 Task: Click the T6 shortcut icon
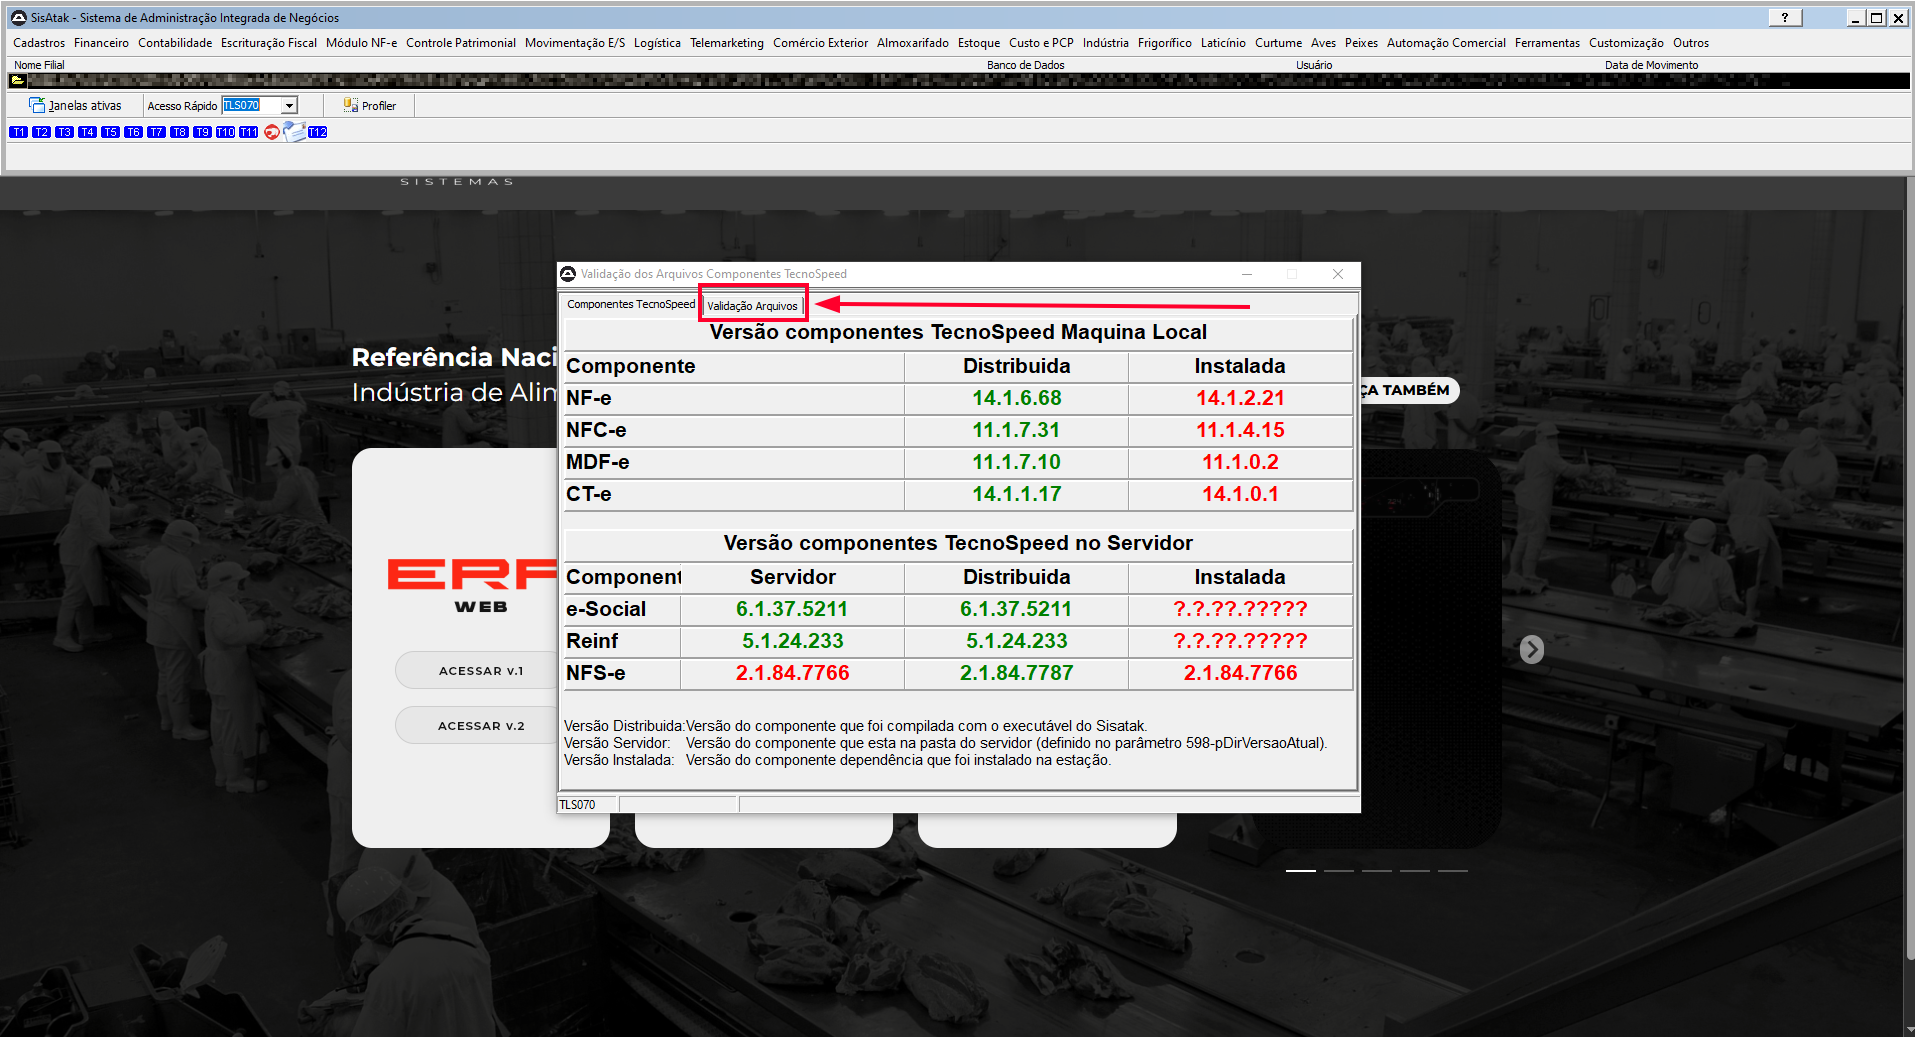coord(133,132)
